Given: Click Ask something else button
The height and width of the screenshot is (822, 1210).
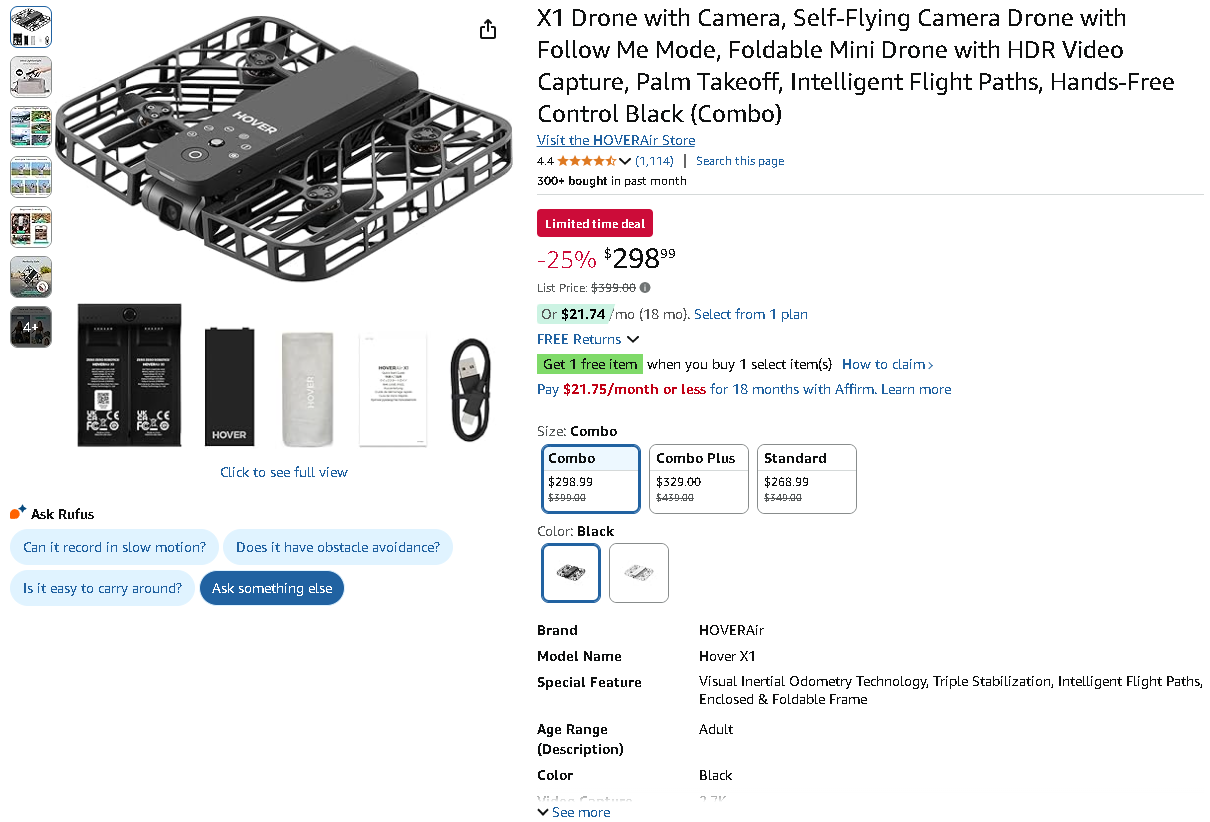Looking at the screenshot, I should [272, 588].
